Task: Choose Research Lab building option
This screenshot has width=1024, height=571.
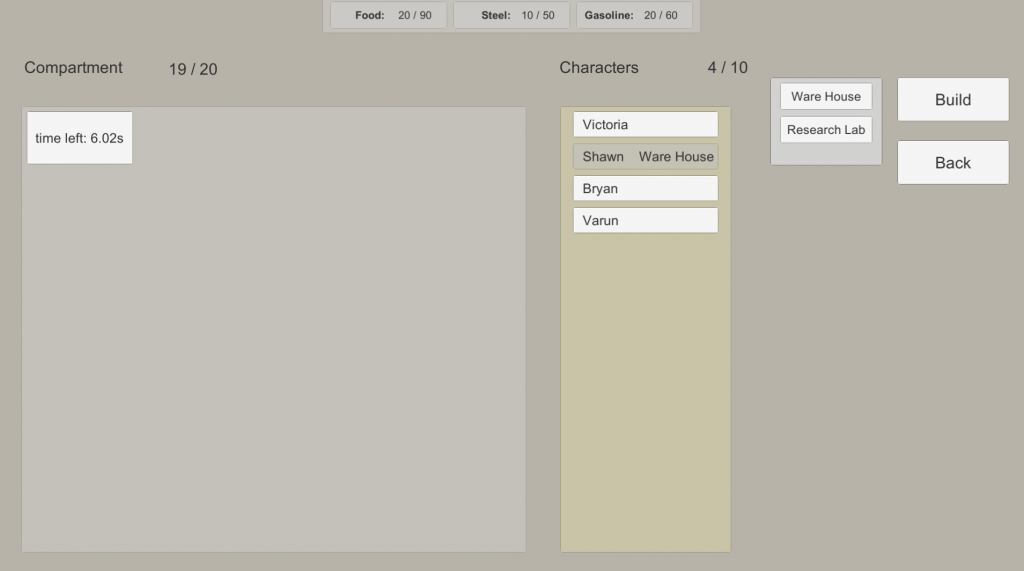Action: (x=826, y=129)
